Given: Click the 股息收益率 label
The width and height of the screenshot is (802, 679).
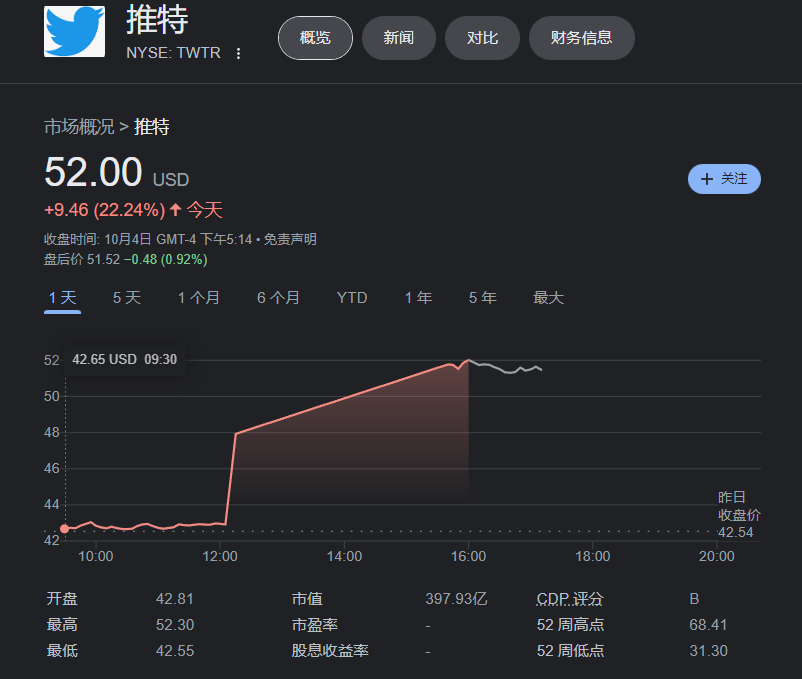Looking at the screenshot, I should (x=330, y=651).
